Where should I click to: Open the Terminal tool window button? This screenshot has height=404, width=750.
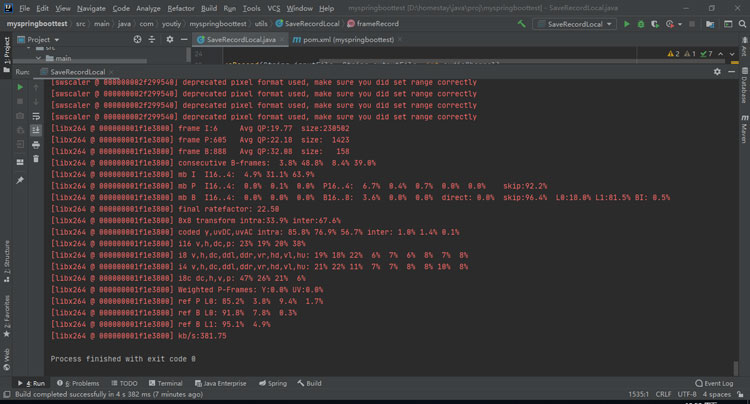tap(165, 383)
